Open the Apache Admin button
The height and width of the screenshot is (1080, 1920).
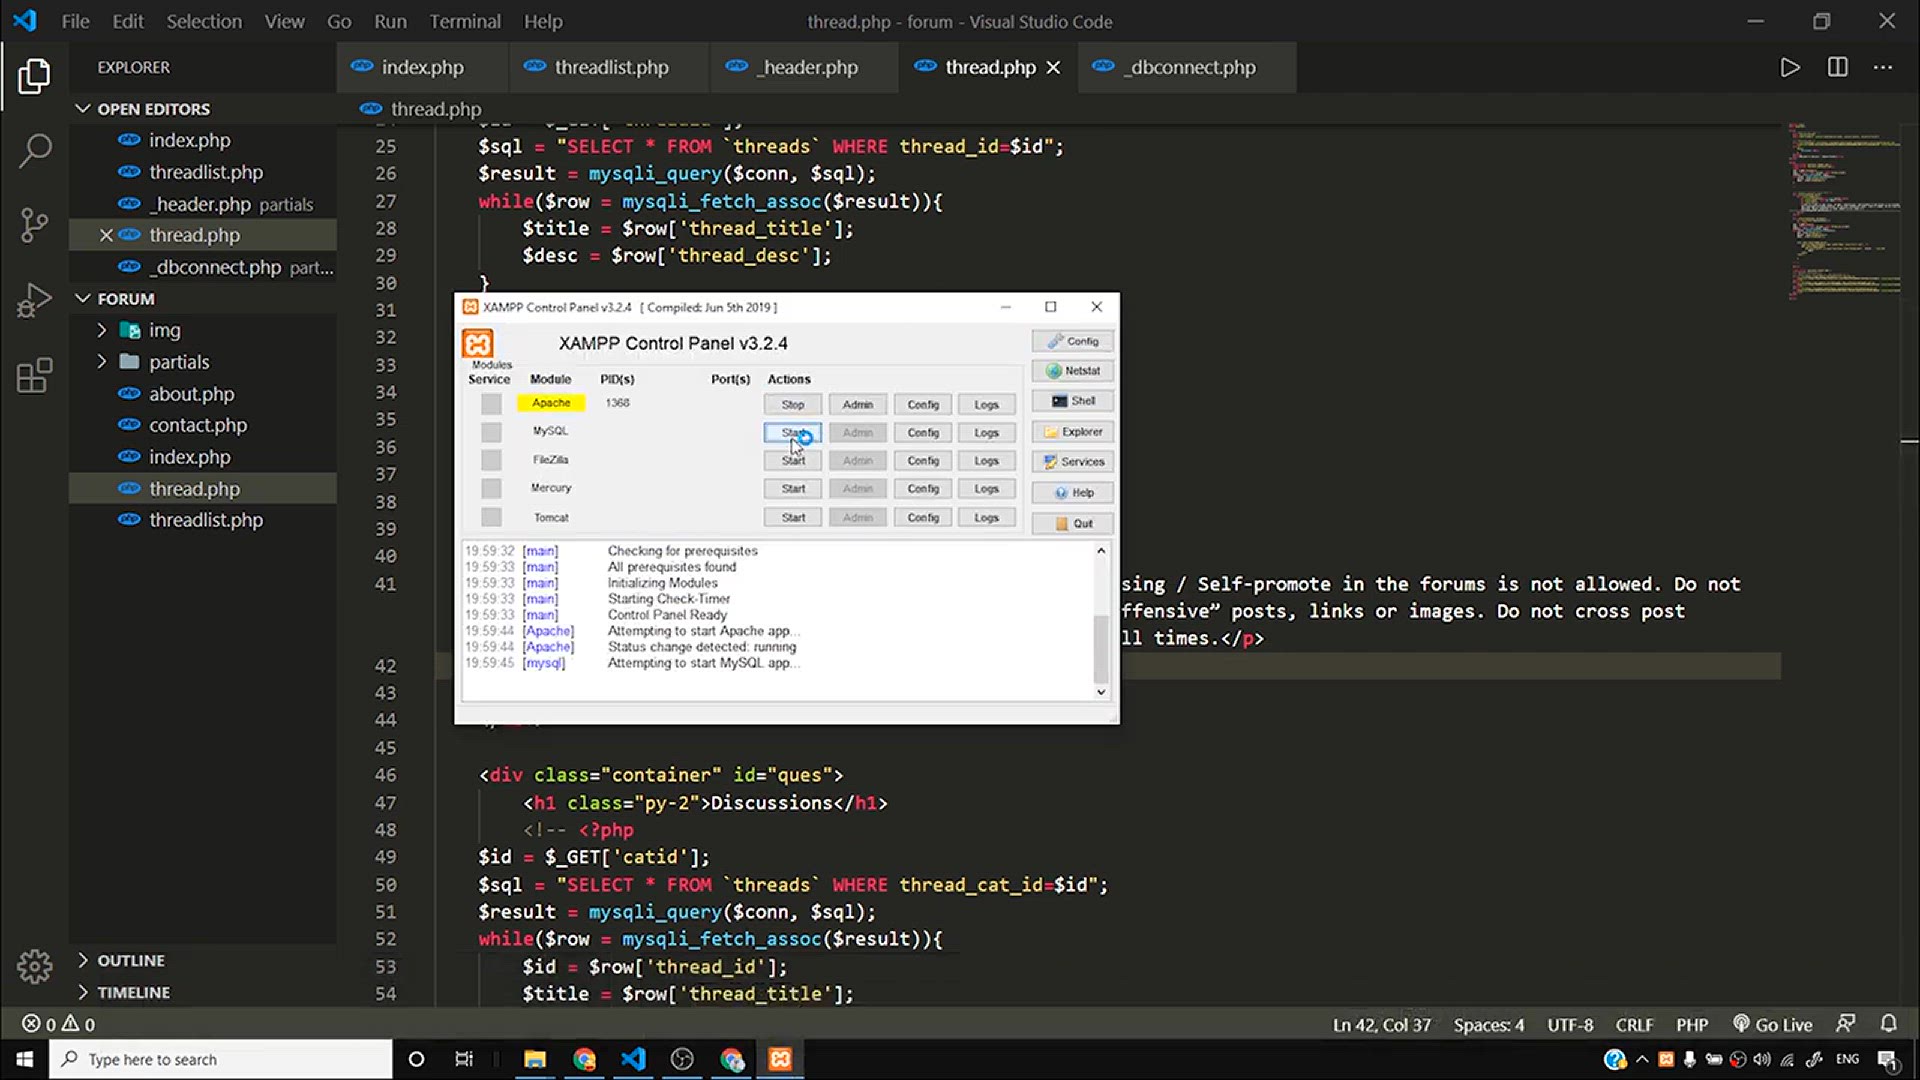(858, 404)
